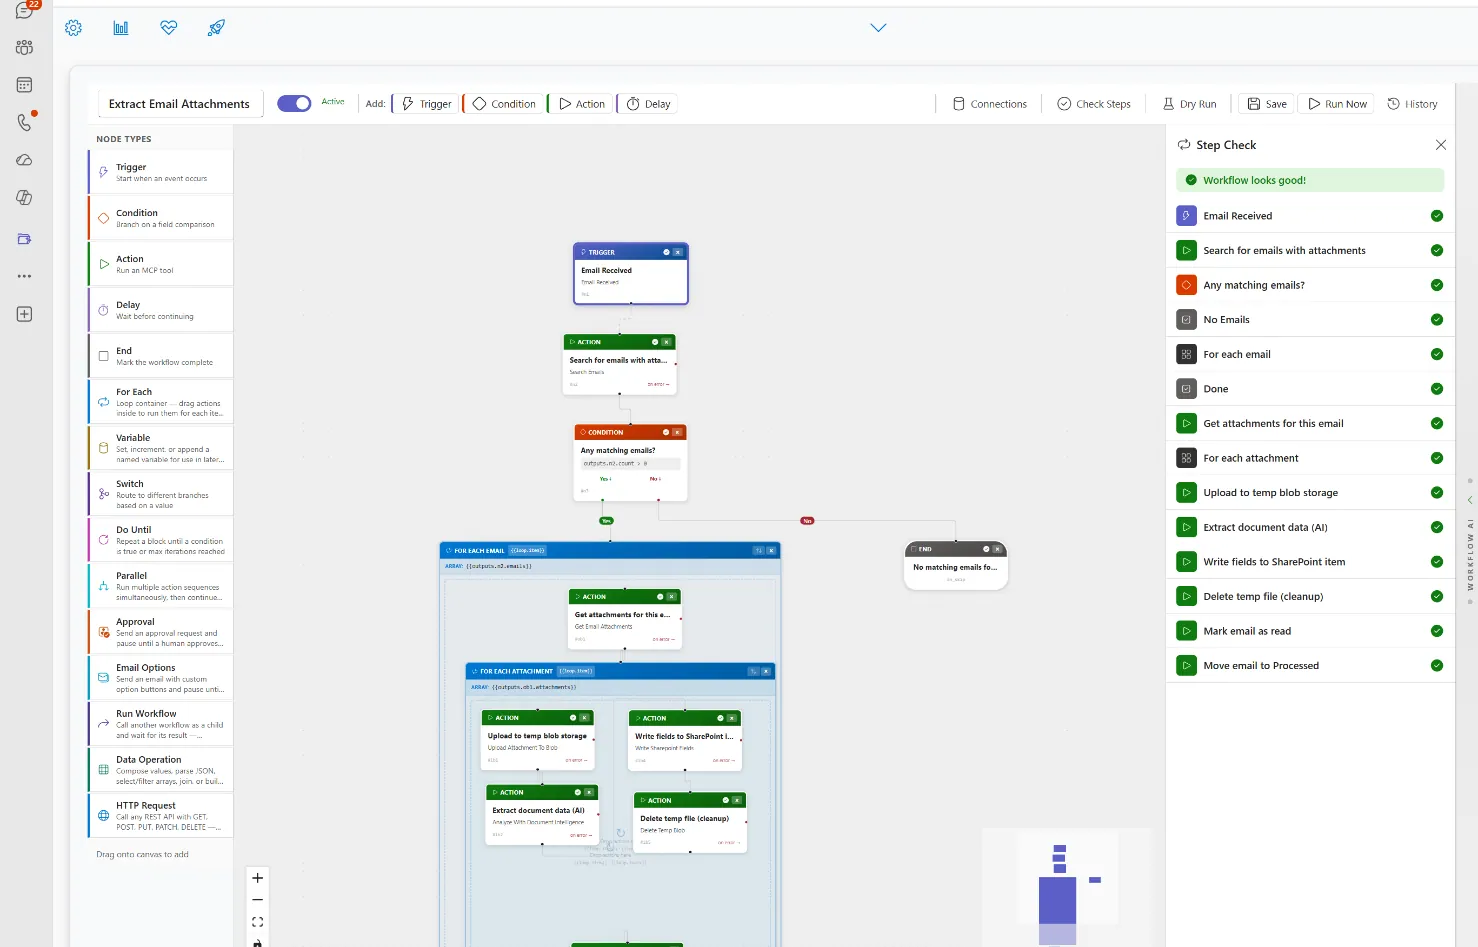
Task: Add a Trigger node from toolbar
Action: 426,104
